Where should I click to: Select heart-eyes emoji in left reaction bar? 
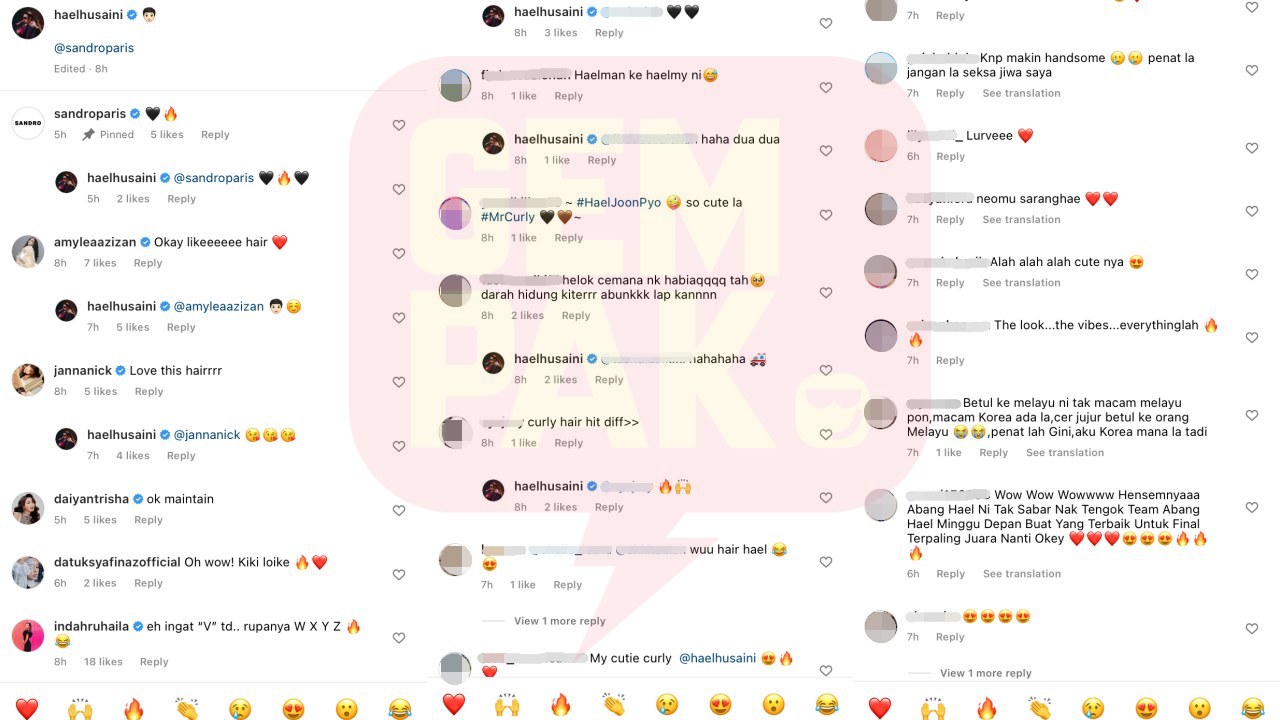293,708
